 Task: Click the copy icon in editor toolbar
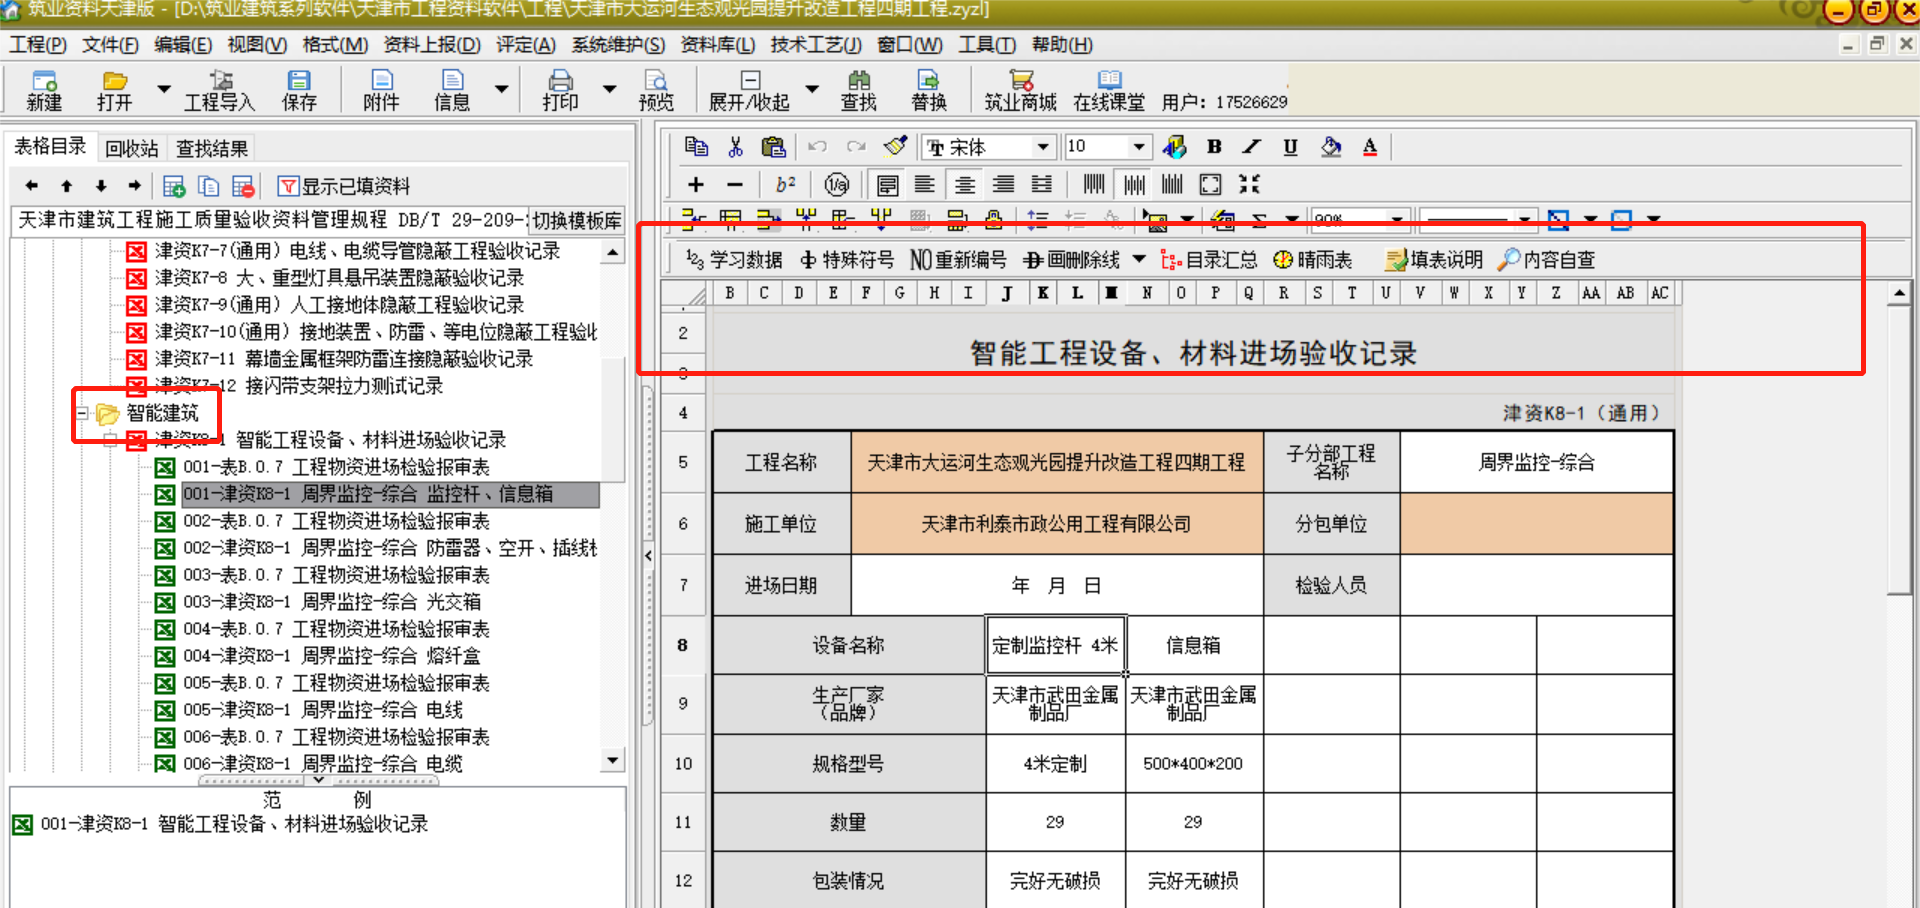697,147
